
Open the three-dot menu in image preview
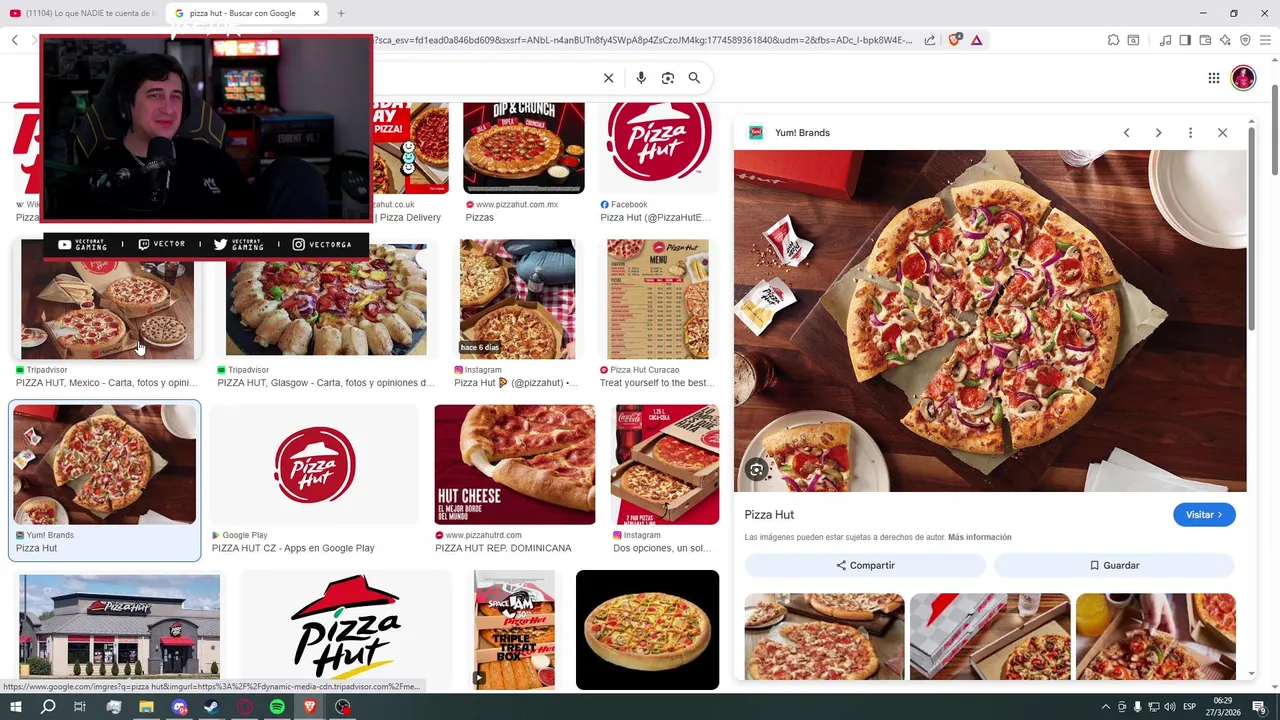click(1190, 133)
